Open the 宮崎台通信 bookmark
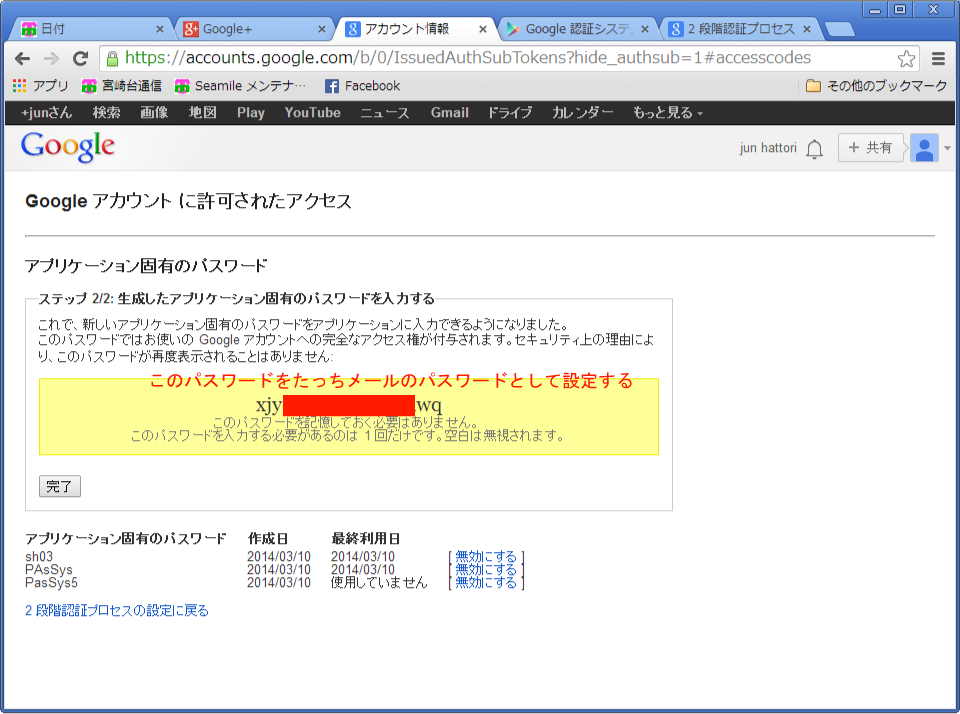960x714 pixels. tap(122, 86)
